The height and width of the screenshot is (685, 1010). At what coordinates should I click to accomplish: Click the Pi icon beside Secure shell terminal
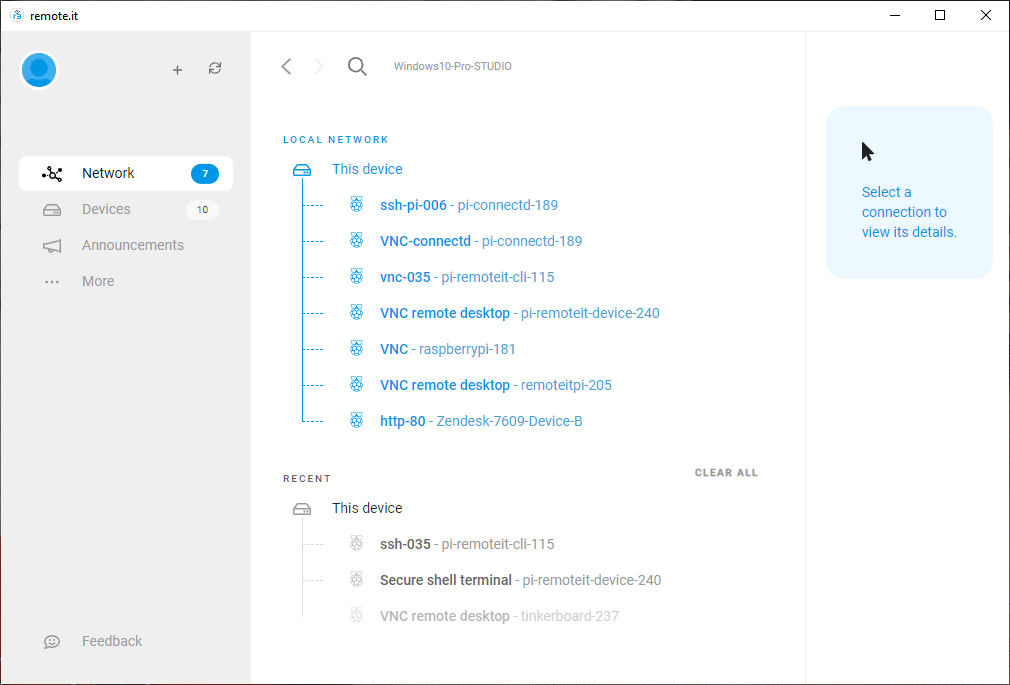[x=356, y=579]
